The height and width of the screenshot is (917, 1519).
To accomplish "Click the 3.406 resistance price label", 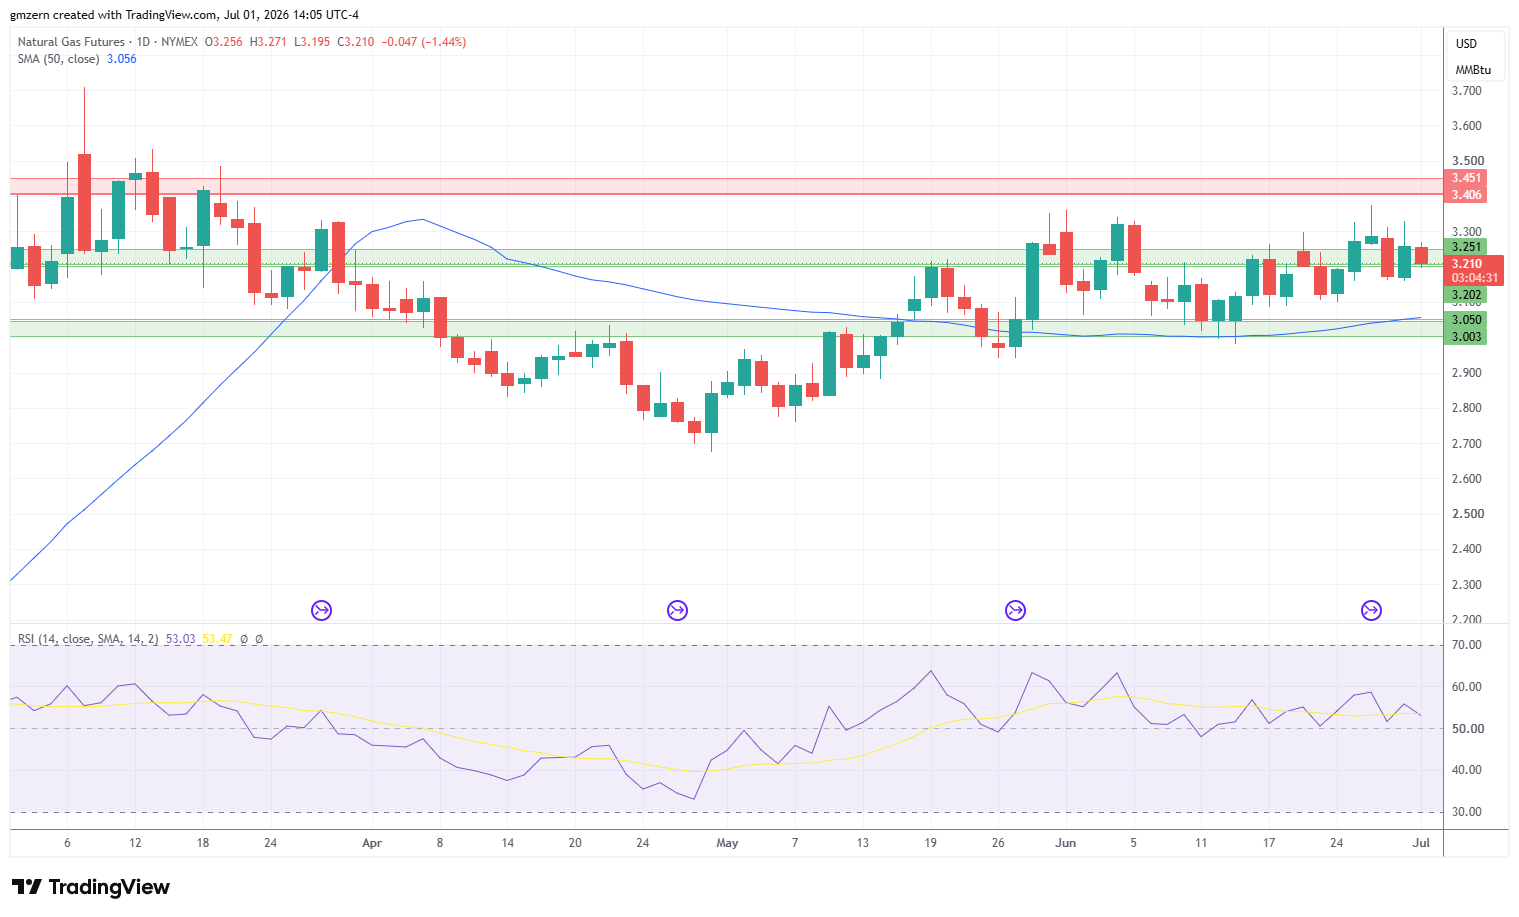I will pyautogui.click(x=1466, y=195).
